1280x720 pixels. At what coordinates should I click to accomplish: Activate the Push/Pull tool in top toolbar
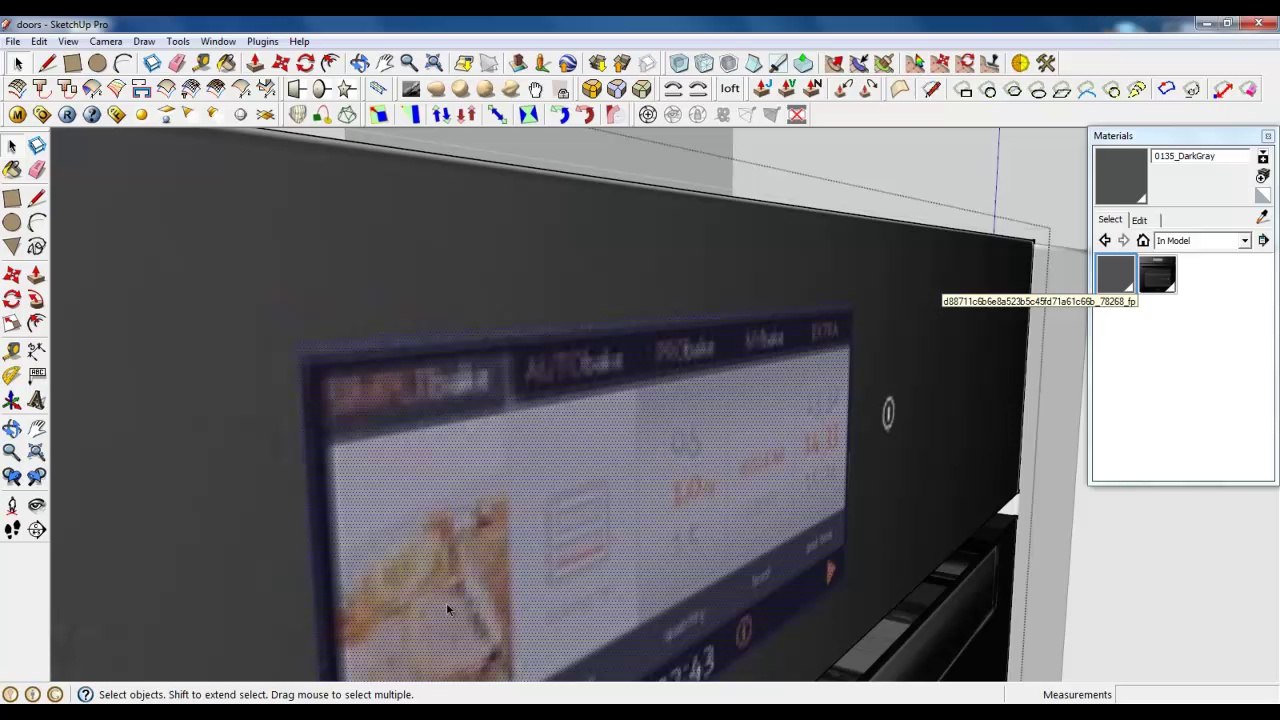pos(256,64)
